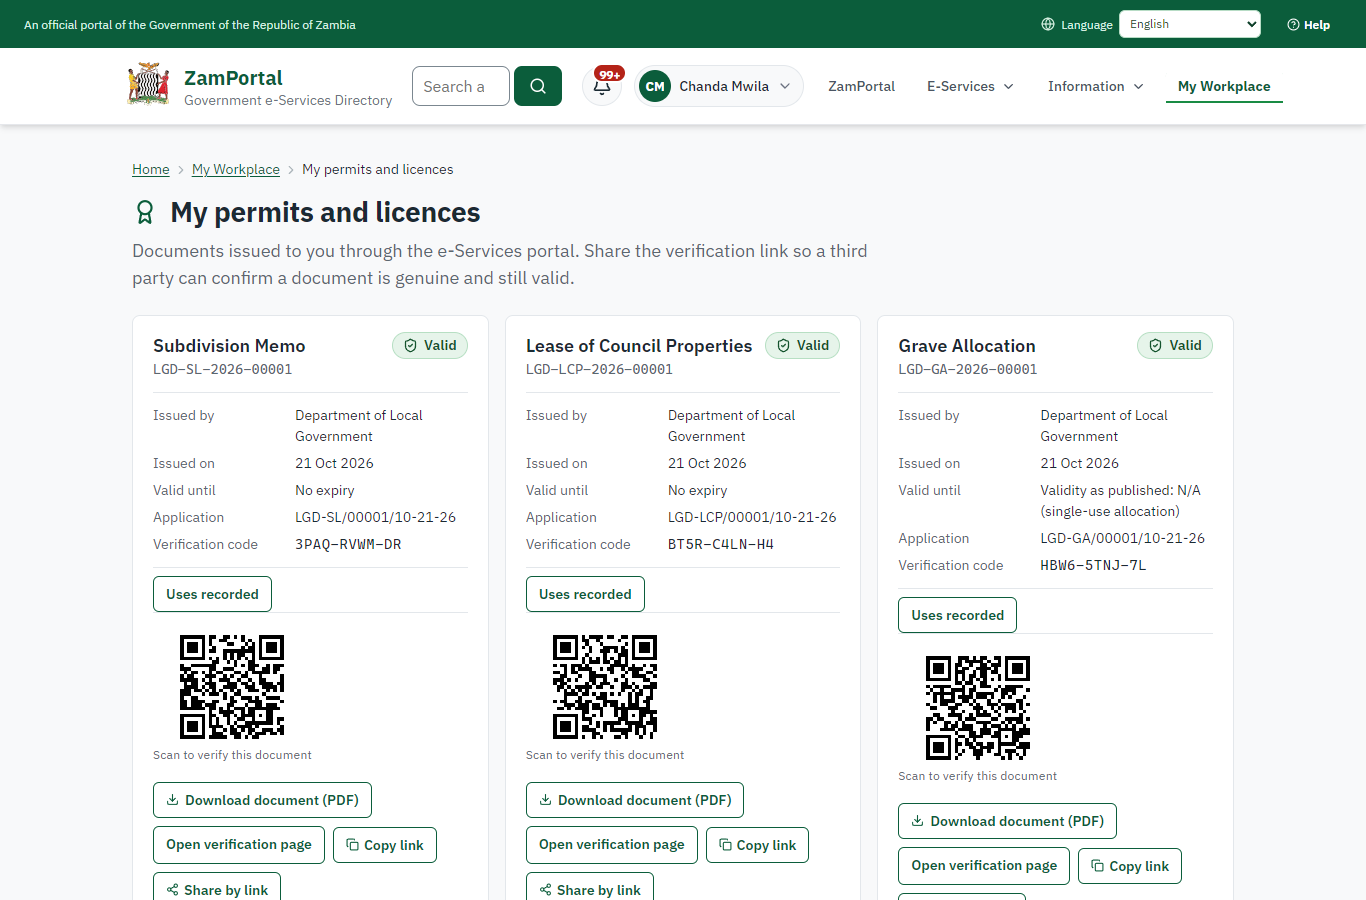Open Help in the top bar

click(1308, 24)
